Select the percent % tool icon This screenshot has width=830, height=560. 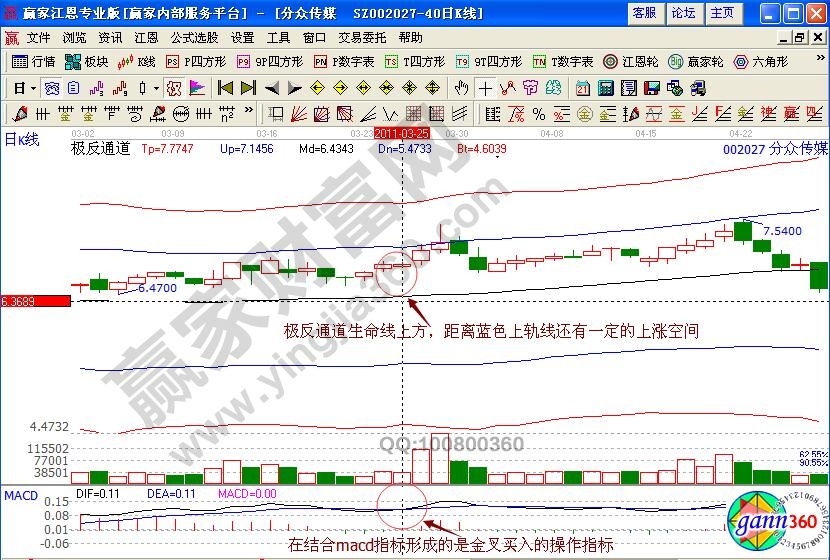pyautogui.click(x=539, y=114)
